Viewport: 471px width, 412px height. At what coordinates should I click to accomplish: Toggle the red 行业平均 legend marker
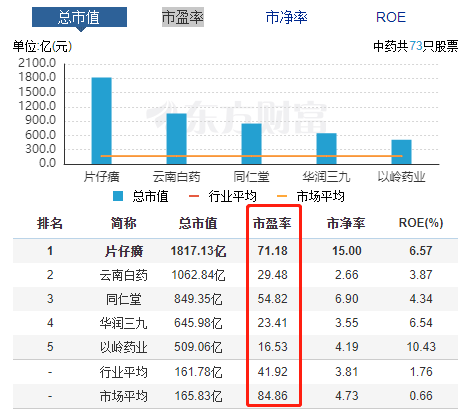[194, 196]
